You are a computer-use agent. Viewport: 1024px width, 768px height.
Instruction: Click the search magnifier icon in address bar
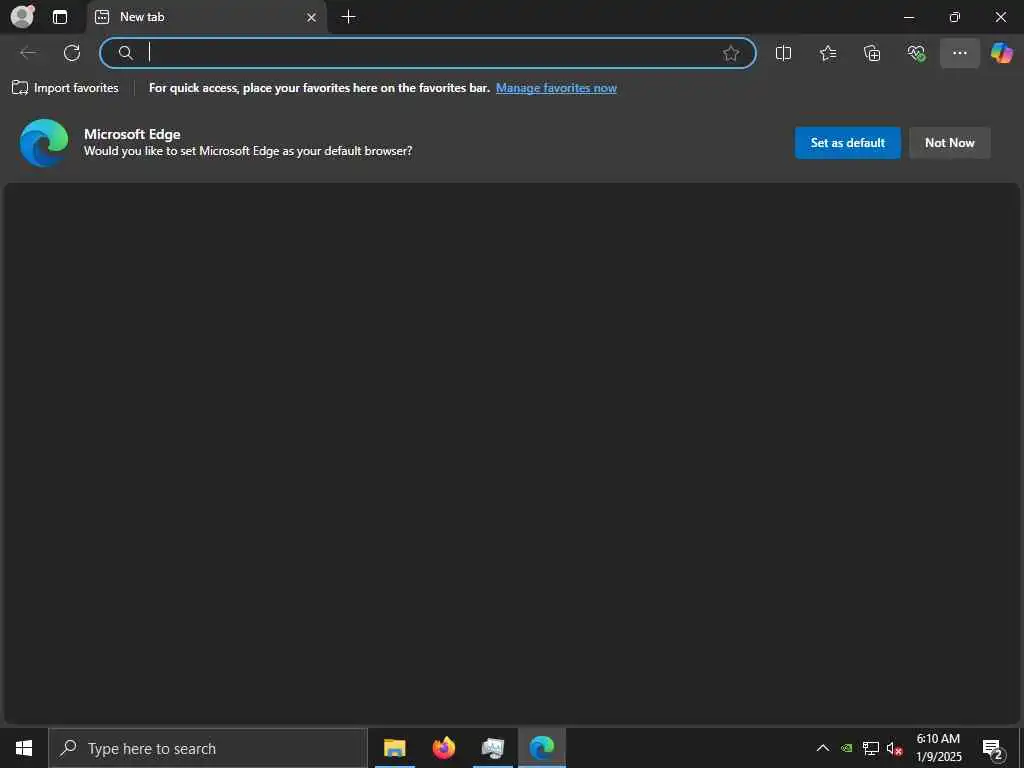[125, 53]
